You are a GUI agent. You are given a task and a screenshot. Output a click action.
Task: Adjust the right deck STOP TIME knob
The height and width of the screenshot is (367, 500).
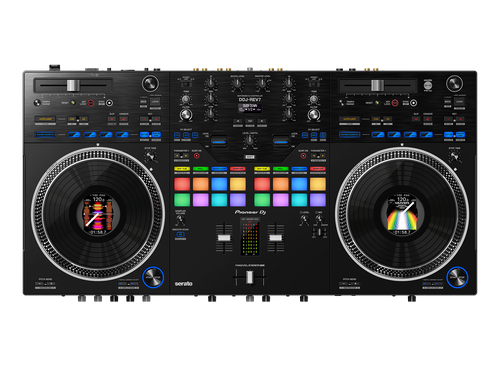click(x=454, y=155)
